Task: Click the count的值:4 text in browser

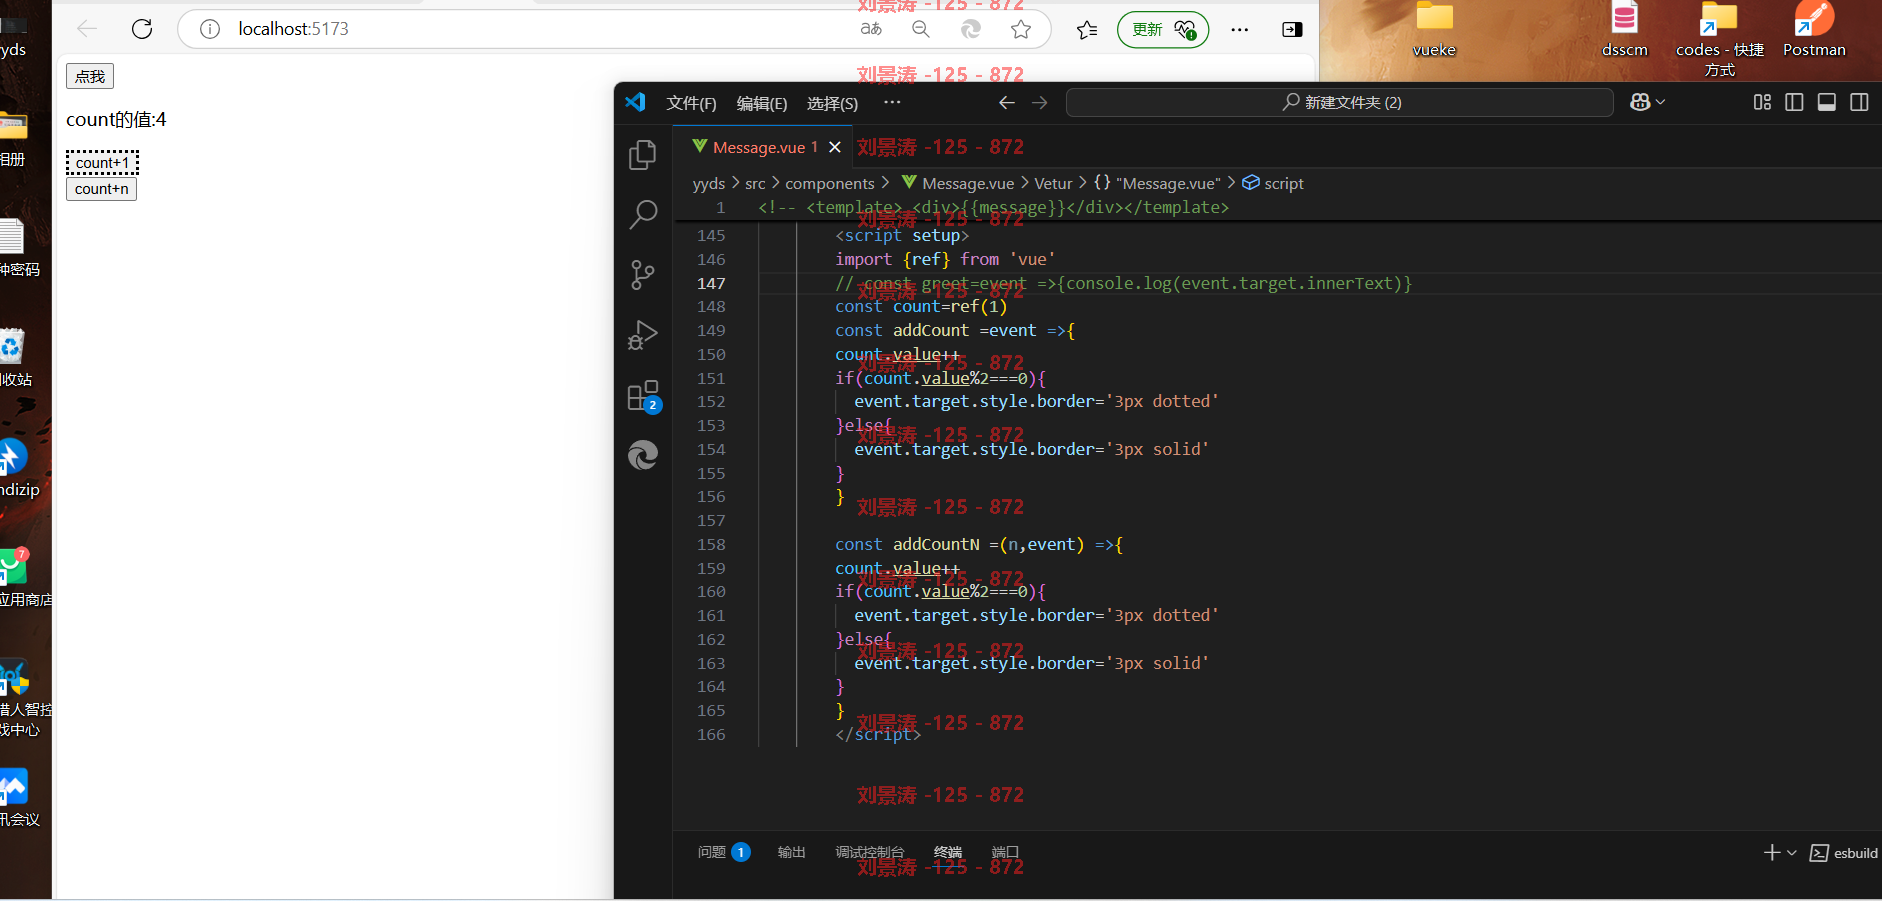Action: coord(116,120)
